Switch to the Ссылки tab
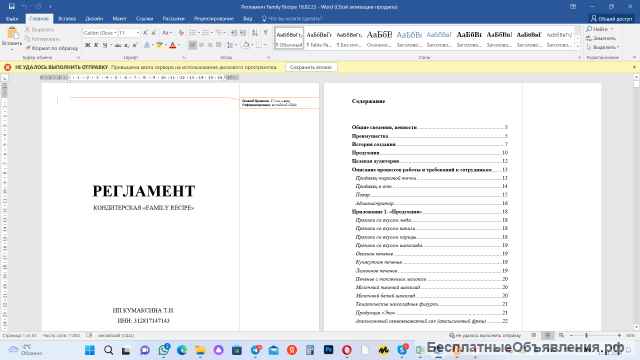The width and height of the screenshot is (640, 360). tap(144, 19)
